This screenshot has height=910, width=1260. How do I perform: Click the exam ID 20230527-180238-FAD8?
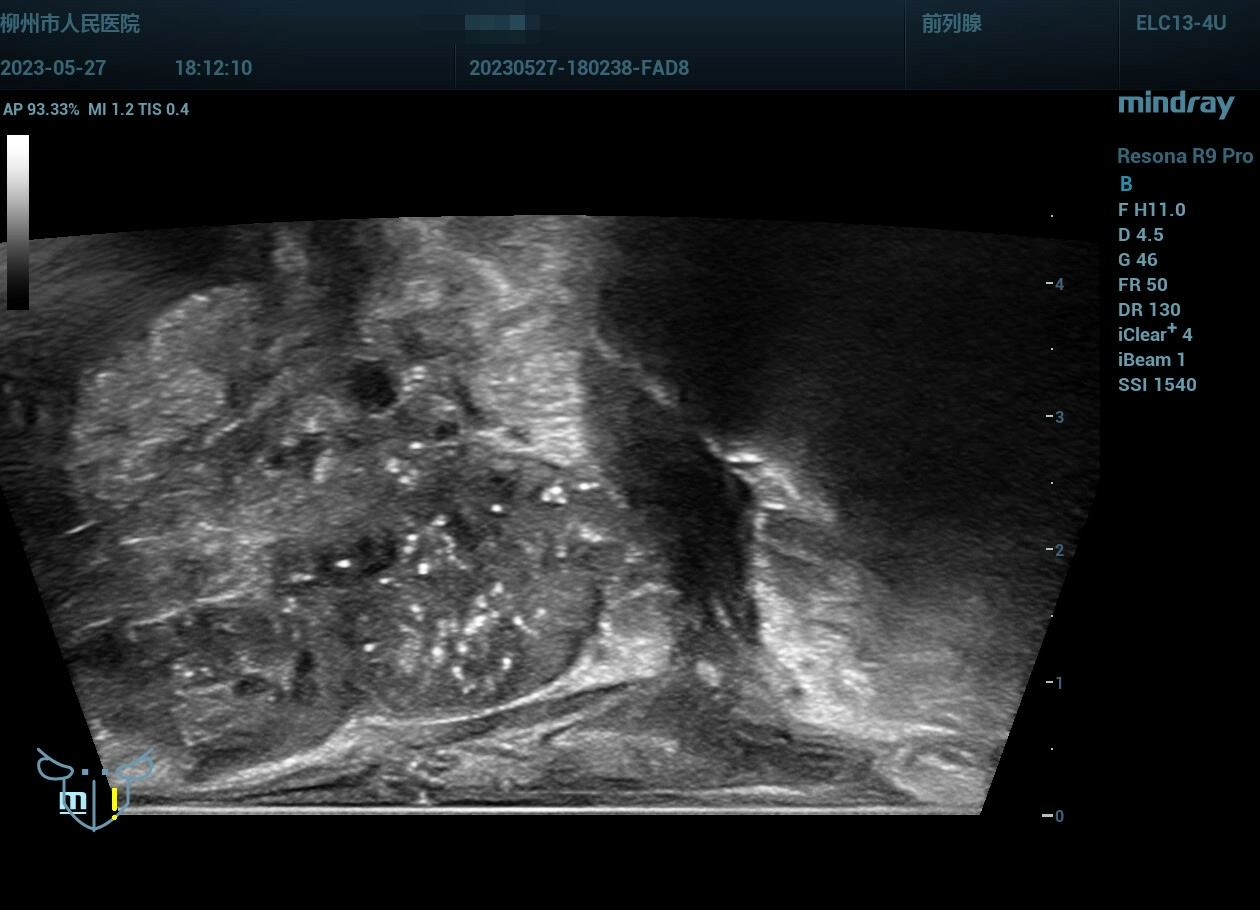[x=578, y=68]
